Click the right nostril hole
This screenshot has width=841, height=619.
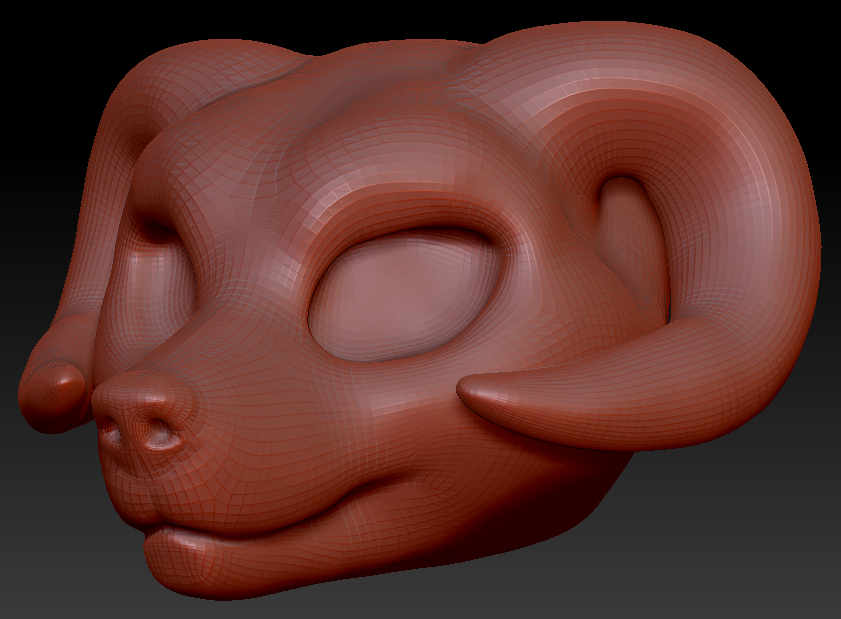click(158, 437)
